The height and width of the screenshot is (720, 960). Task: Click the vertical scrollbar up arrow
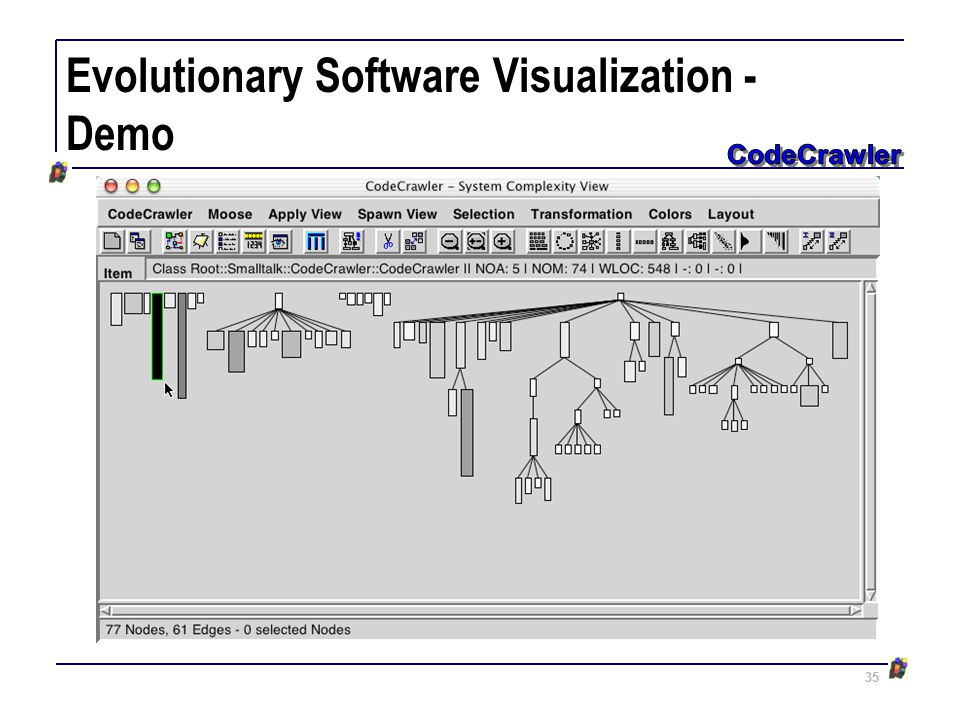pyautogui.click(x=871, y=288)
